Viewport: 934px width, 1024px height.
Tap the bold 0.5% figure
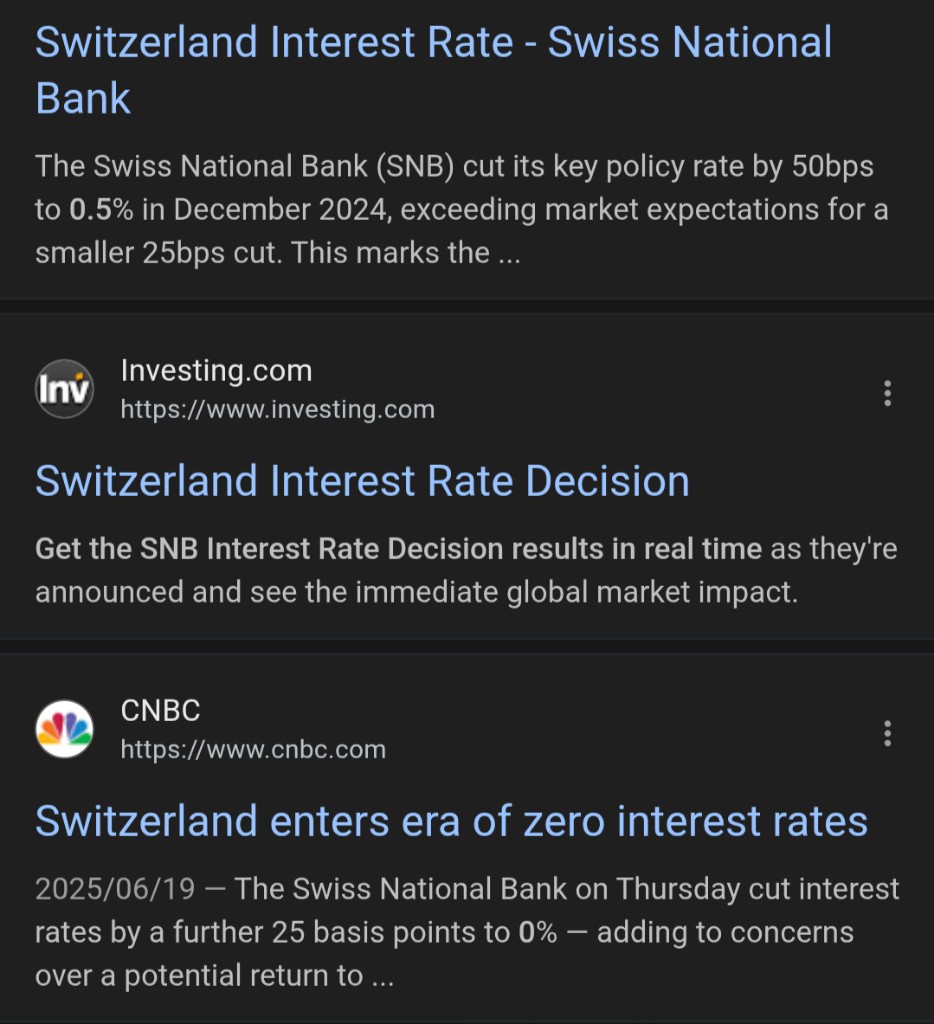101,210
